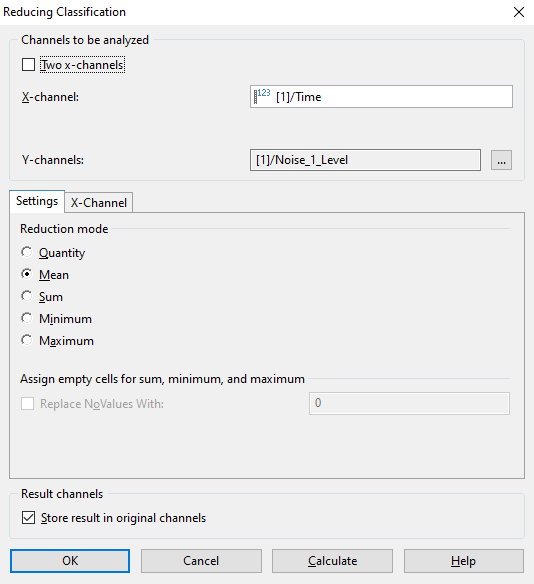This screenshot has height=584, width=534.
Task: Pick the Maximum reduction mode
Action: coord(27,340)
